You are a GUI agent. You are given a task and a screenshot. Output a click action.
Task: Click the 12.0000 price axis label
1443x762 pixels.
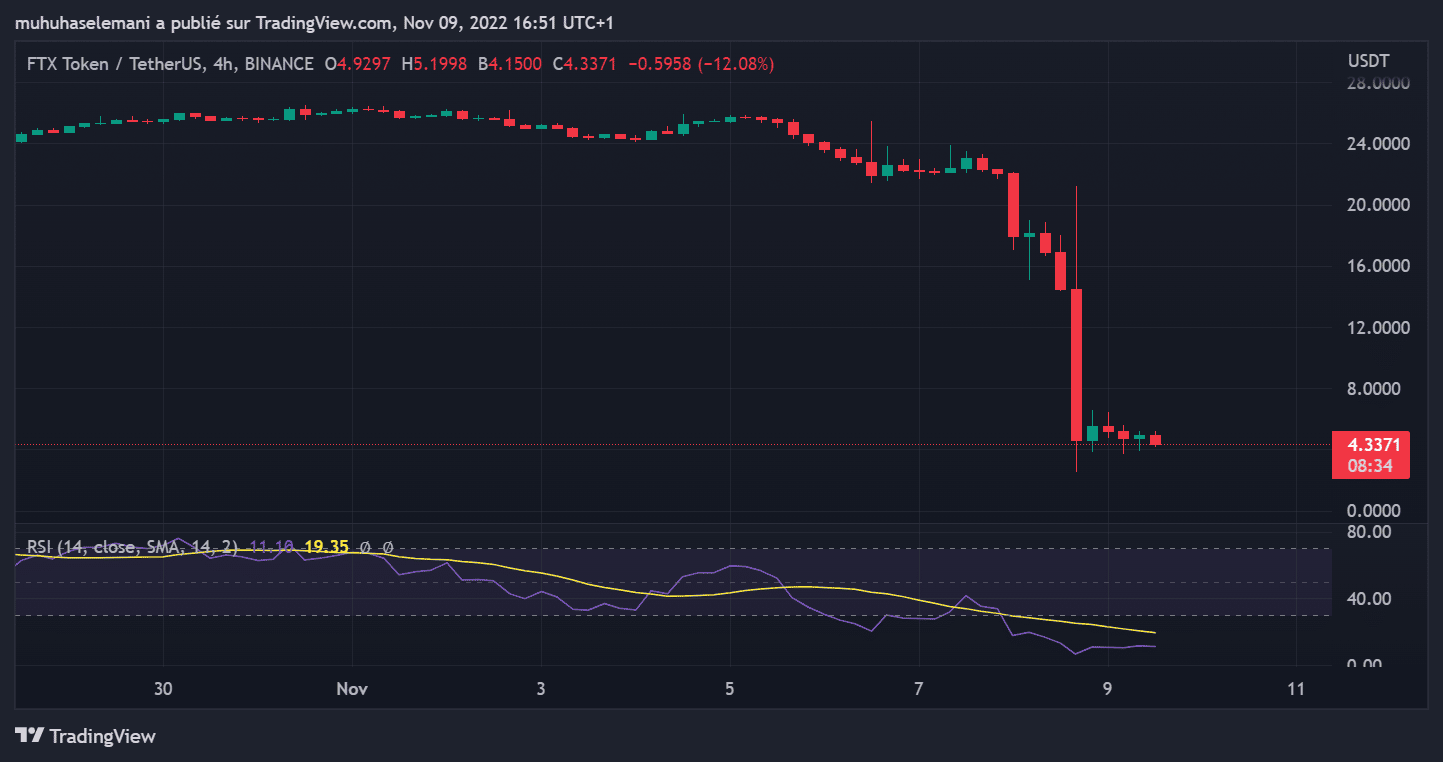coord(1379,328)
